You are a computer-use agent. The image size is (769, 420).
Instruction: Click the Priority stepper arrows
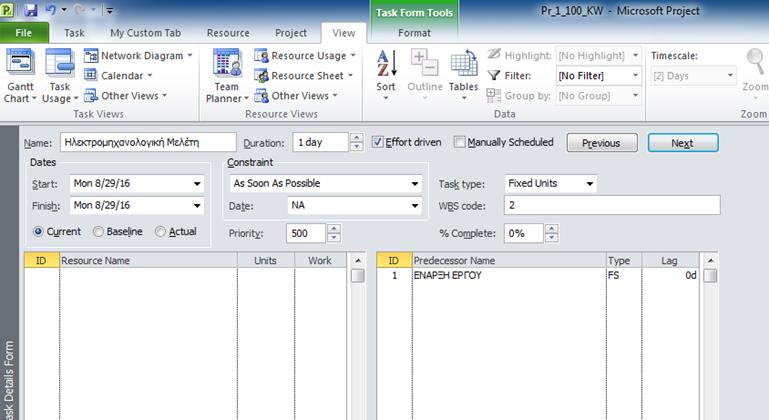point(334,233)
